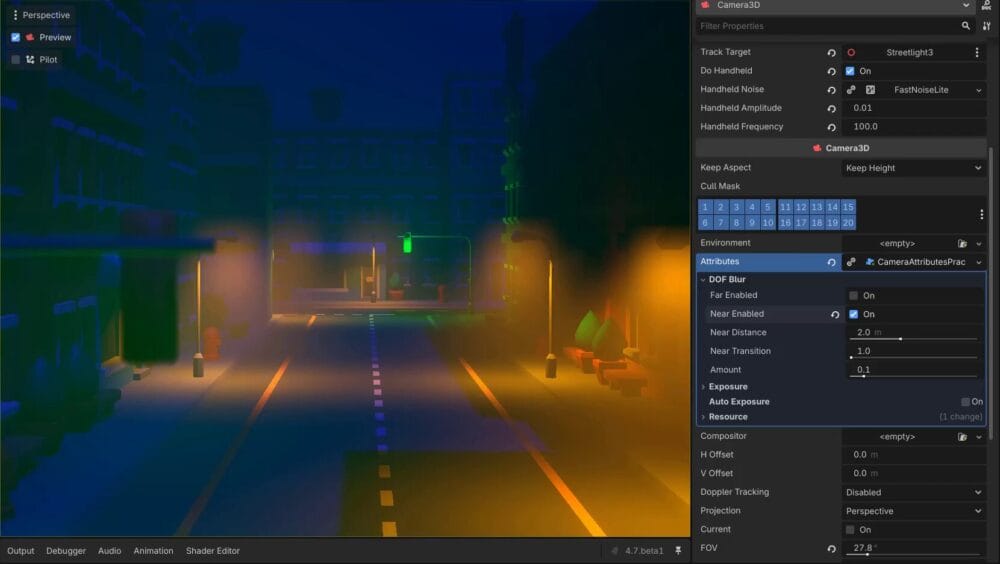Open the Debugger bottom panel
Screen dimensions: 1000x564
pos(66,551)
